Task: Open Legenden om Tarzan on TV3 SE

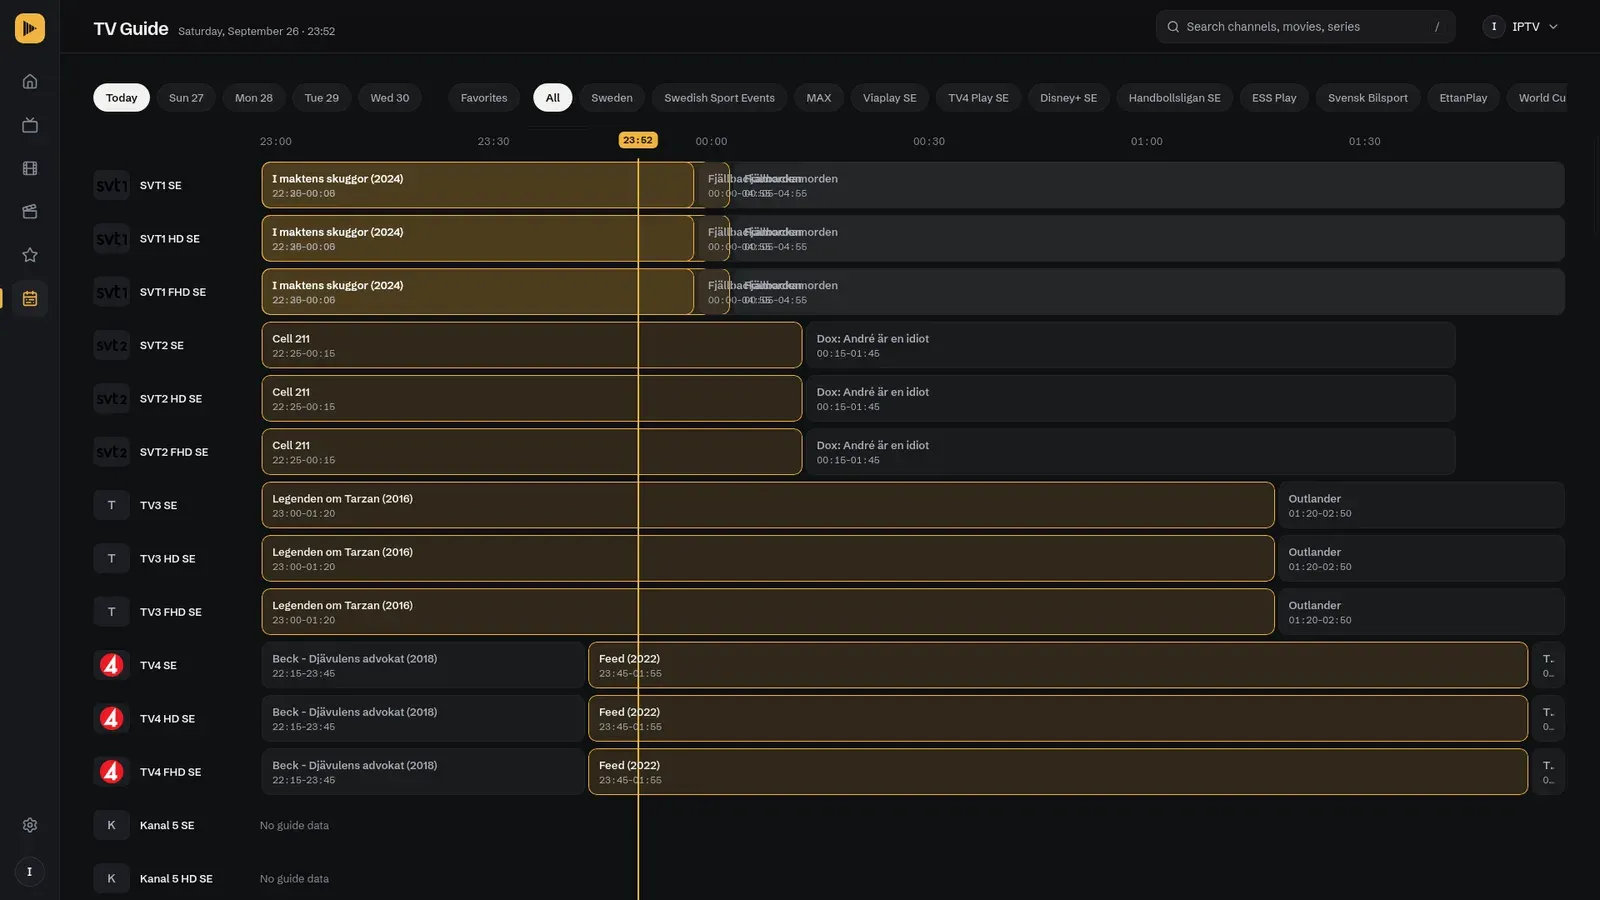Action: tap(768, 505)
